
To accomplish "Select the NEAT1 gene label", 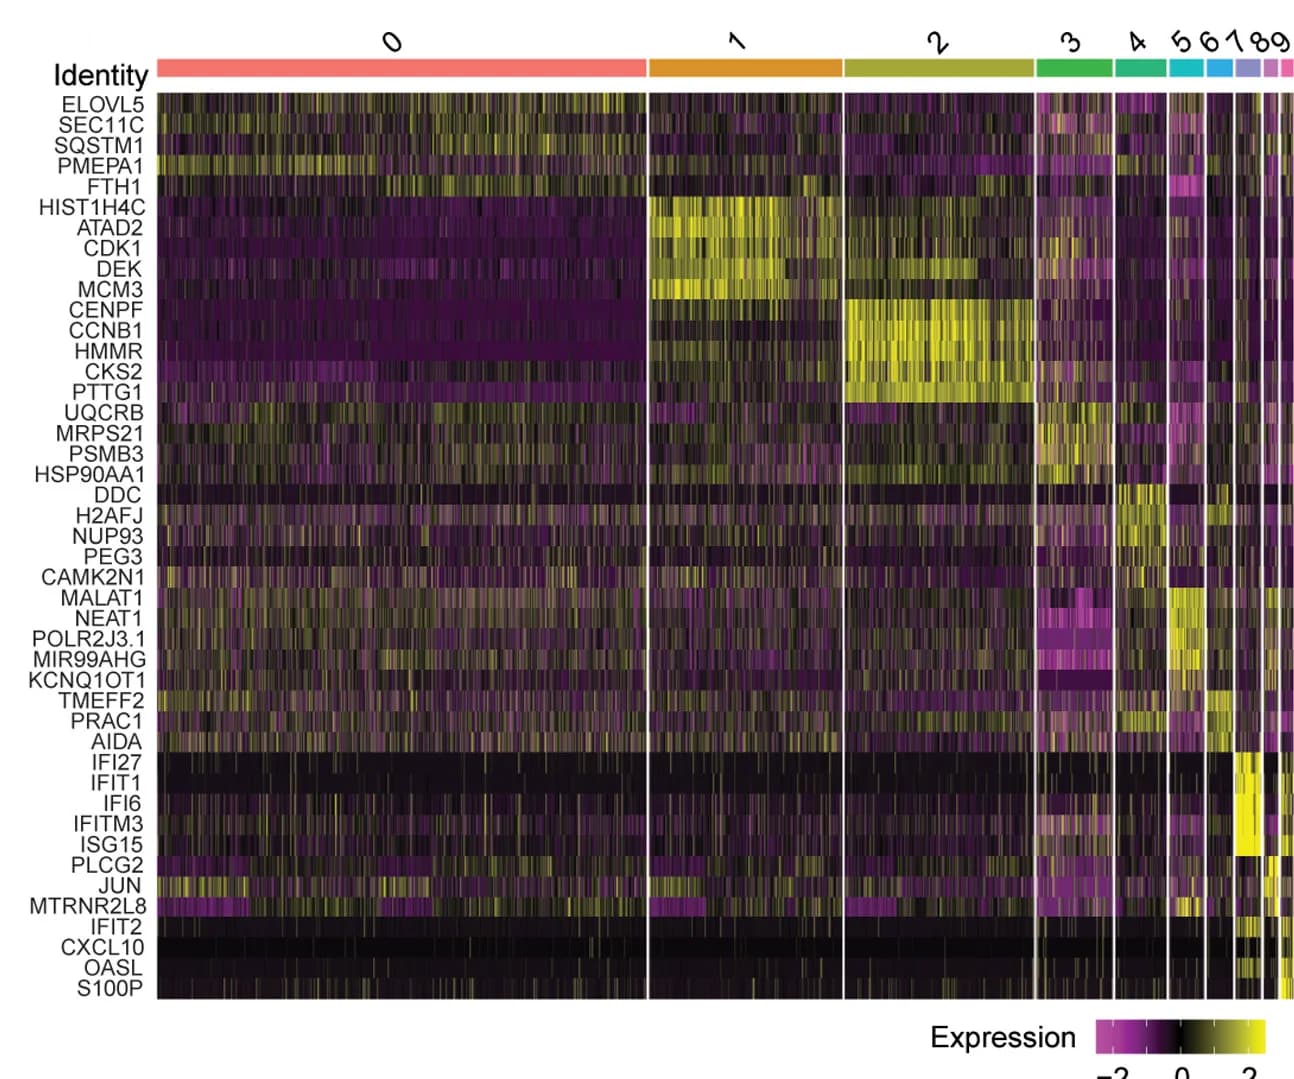I will click(x=109, y=618).
